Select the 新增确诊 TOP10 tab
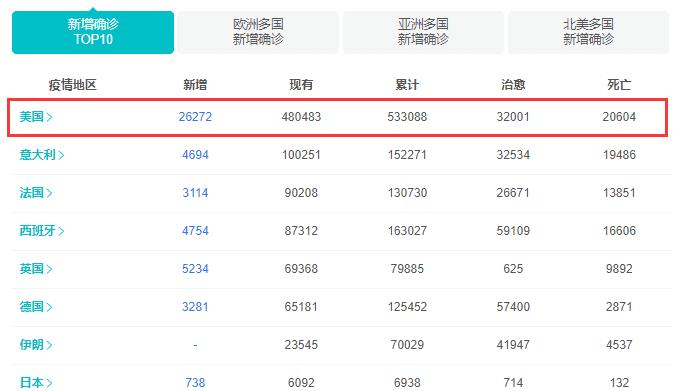Image resolution: width=679 pixels, height=391 pixels. (x=93, y=32)
